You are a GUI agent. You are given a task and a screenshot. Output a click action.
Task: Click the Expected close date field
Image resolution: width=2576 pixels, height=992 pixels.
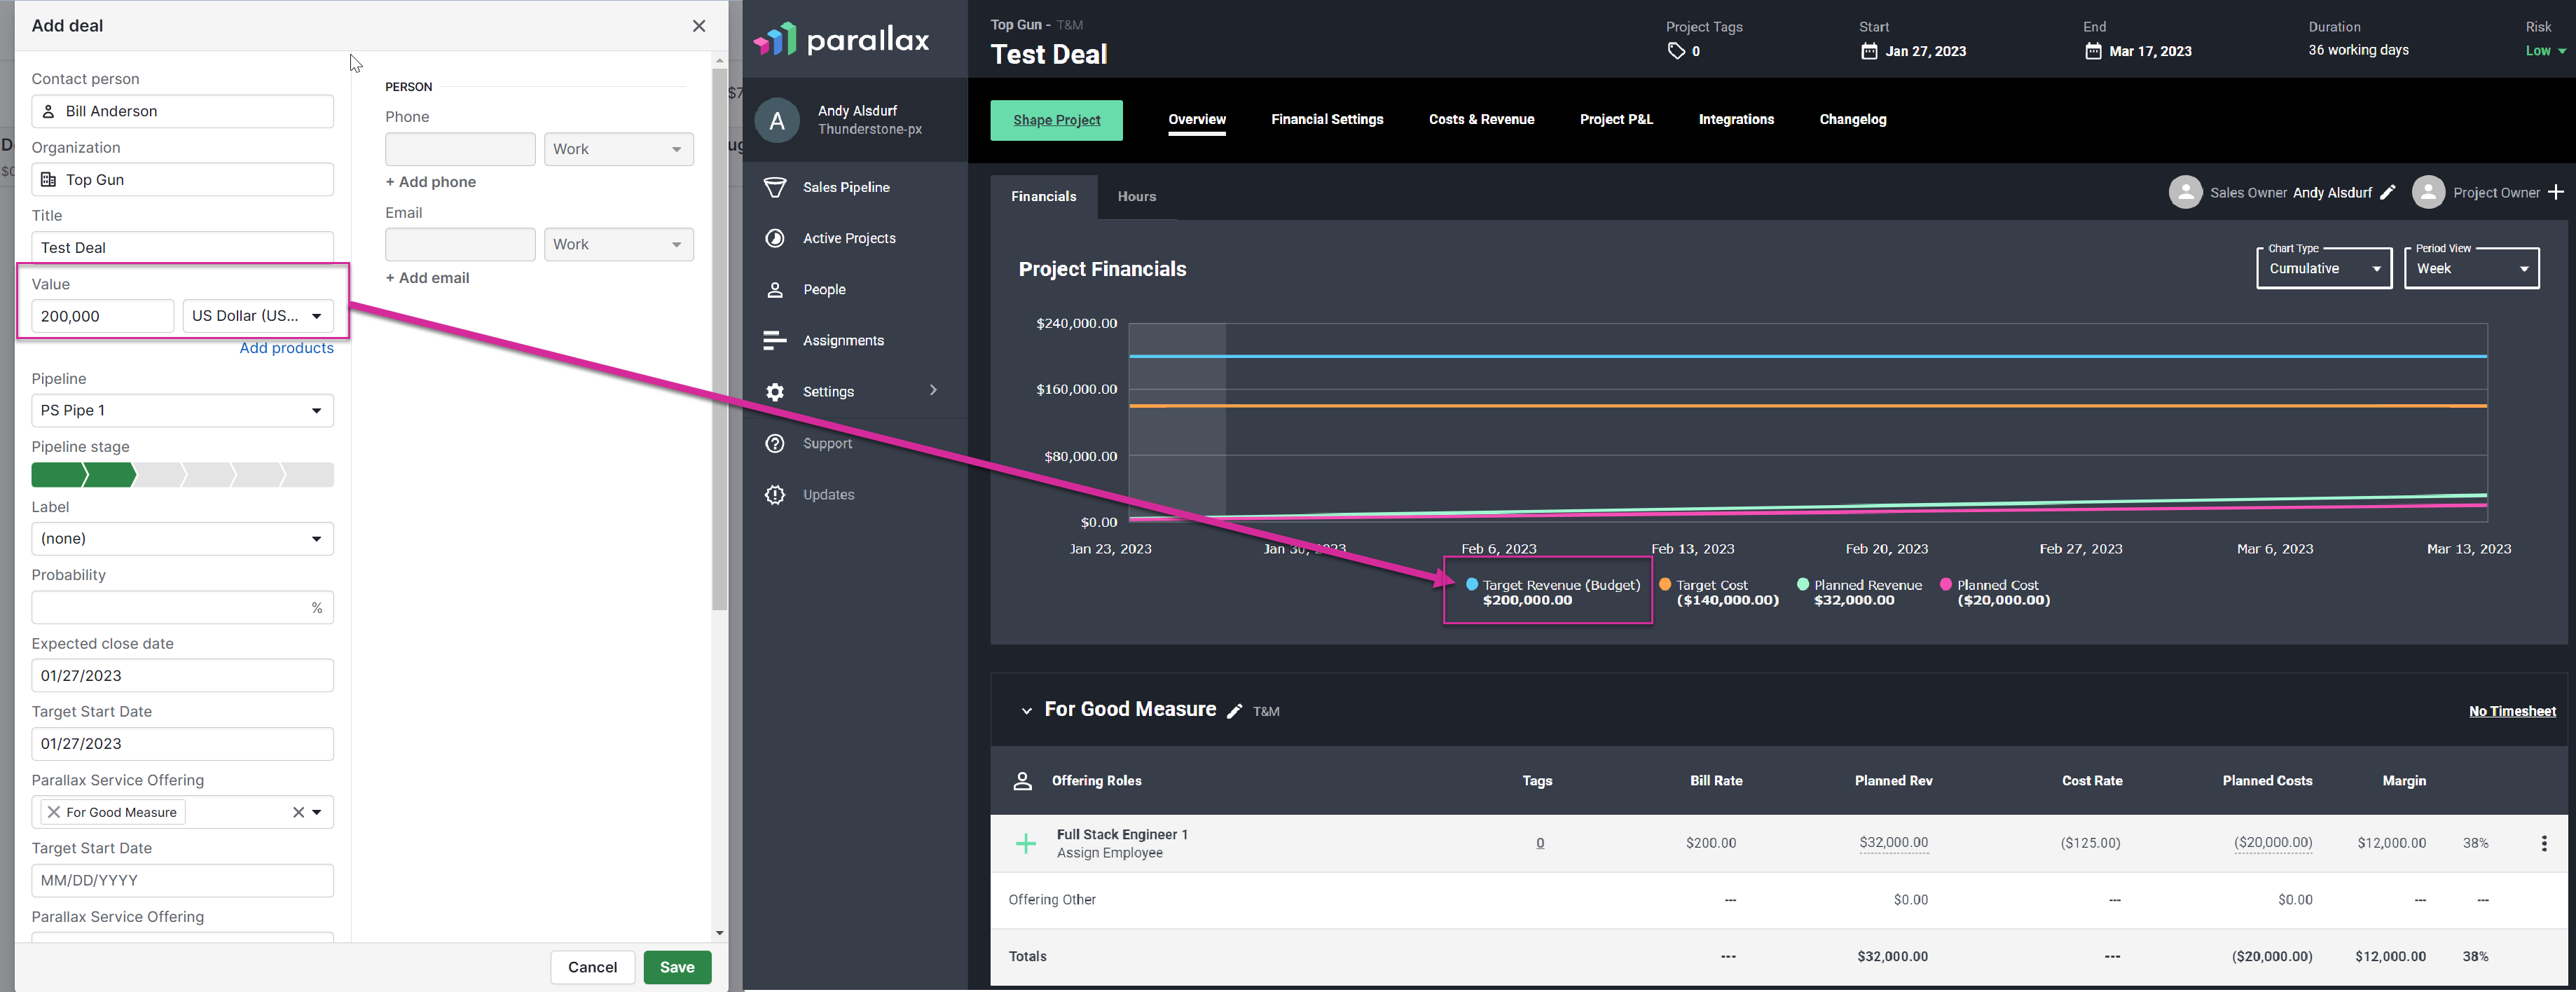[182, 676]
